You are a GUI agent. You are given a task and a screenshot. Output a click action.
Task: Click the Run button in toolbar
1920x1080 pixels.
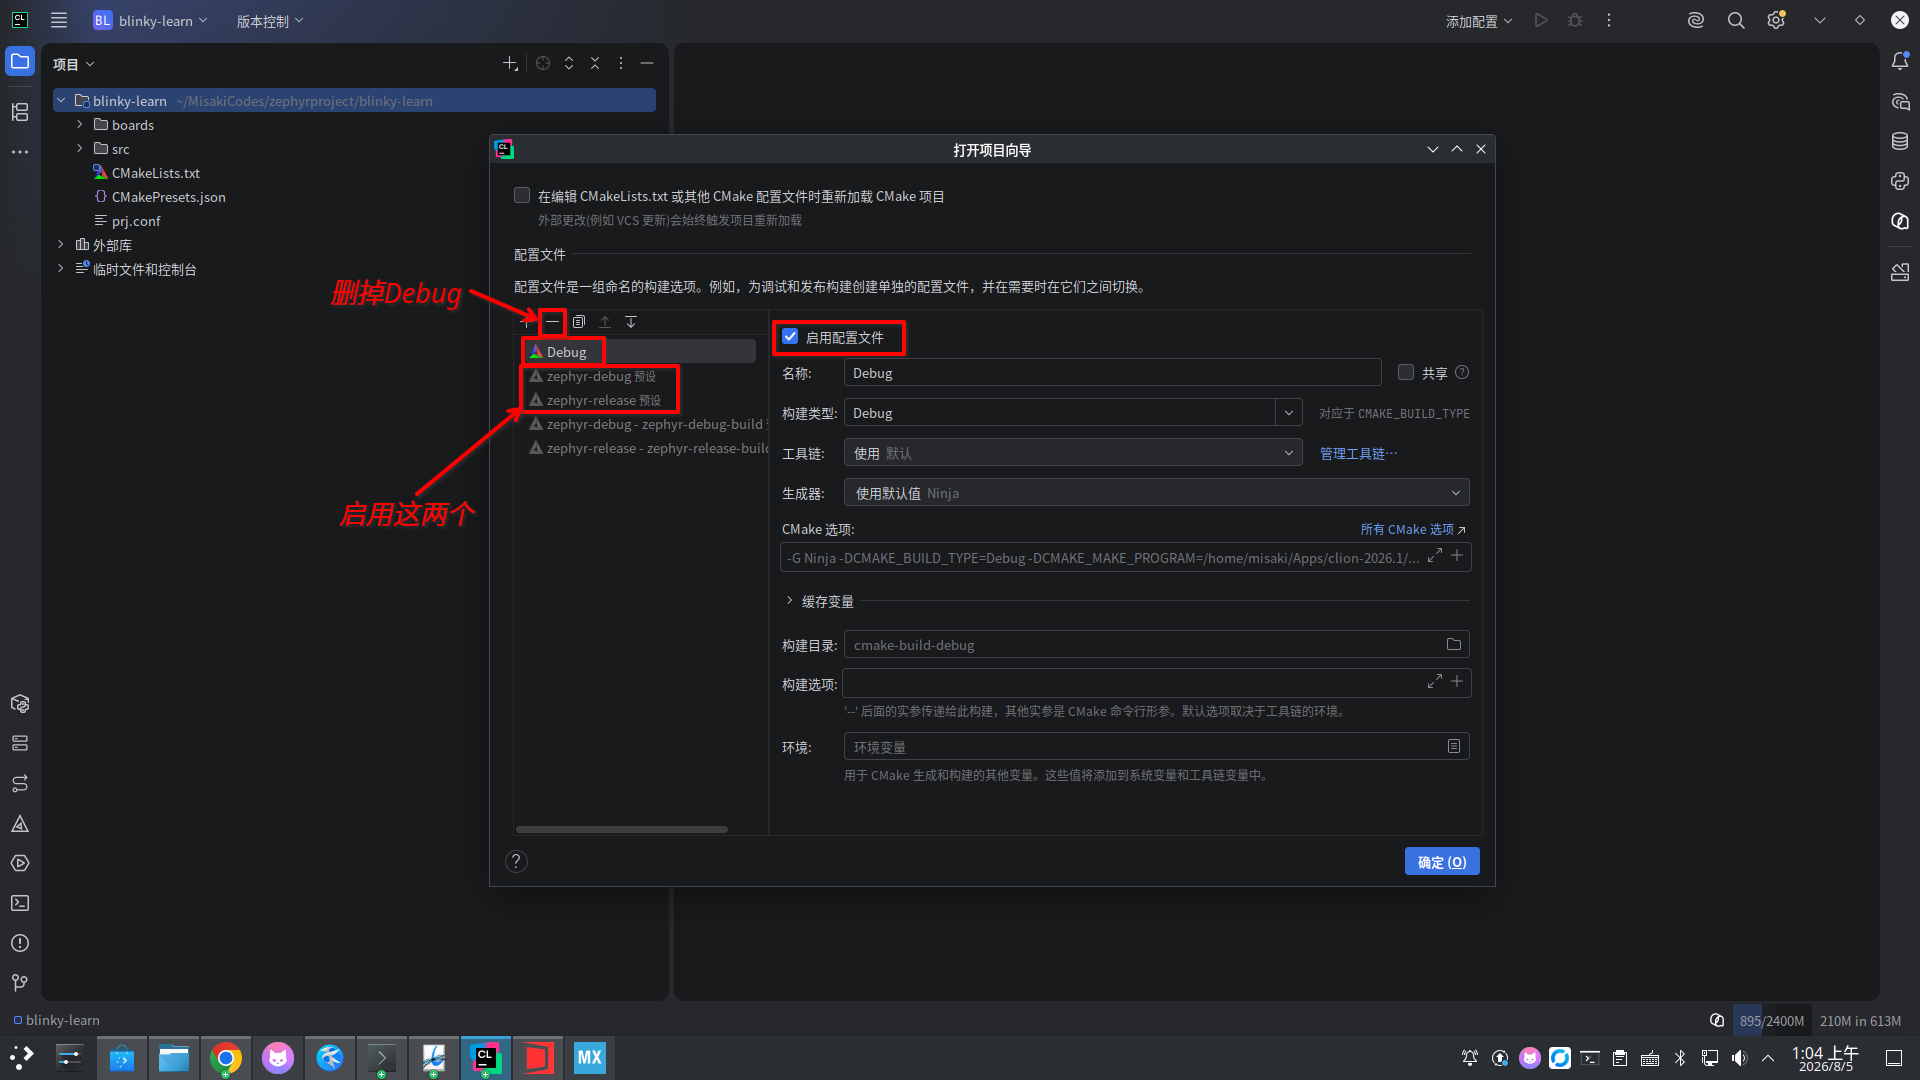[x=1541, y=20]
